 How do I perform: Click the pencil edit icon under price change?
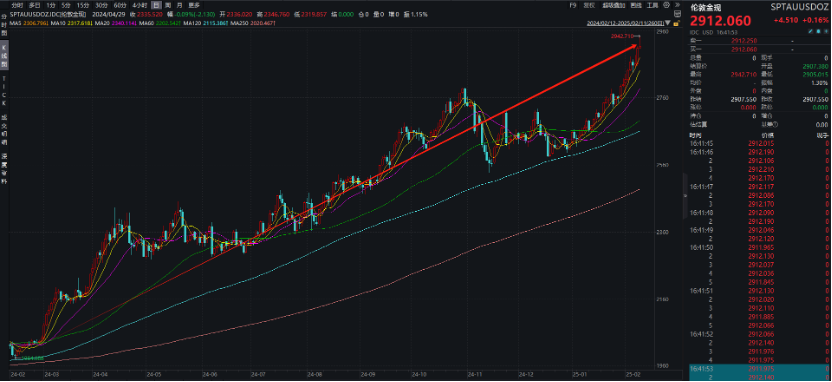click(x=810, y=31)
